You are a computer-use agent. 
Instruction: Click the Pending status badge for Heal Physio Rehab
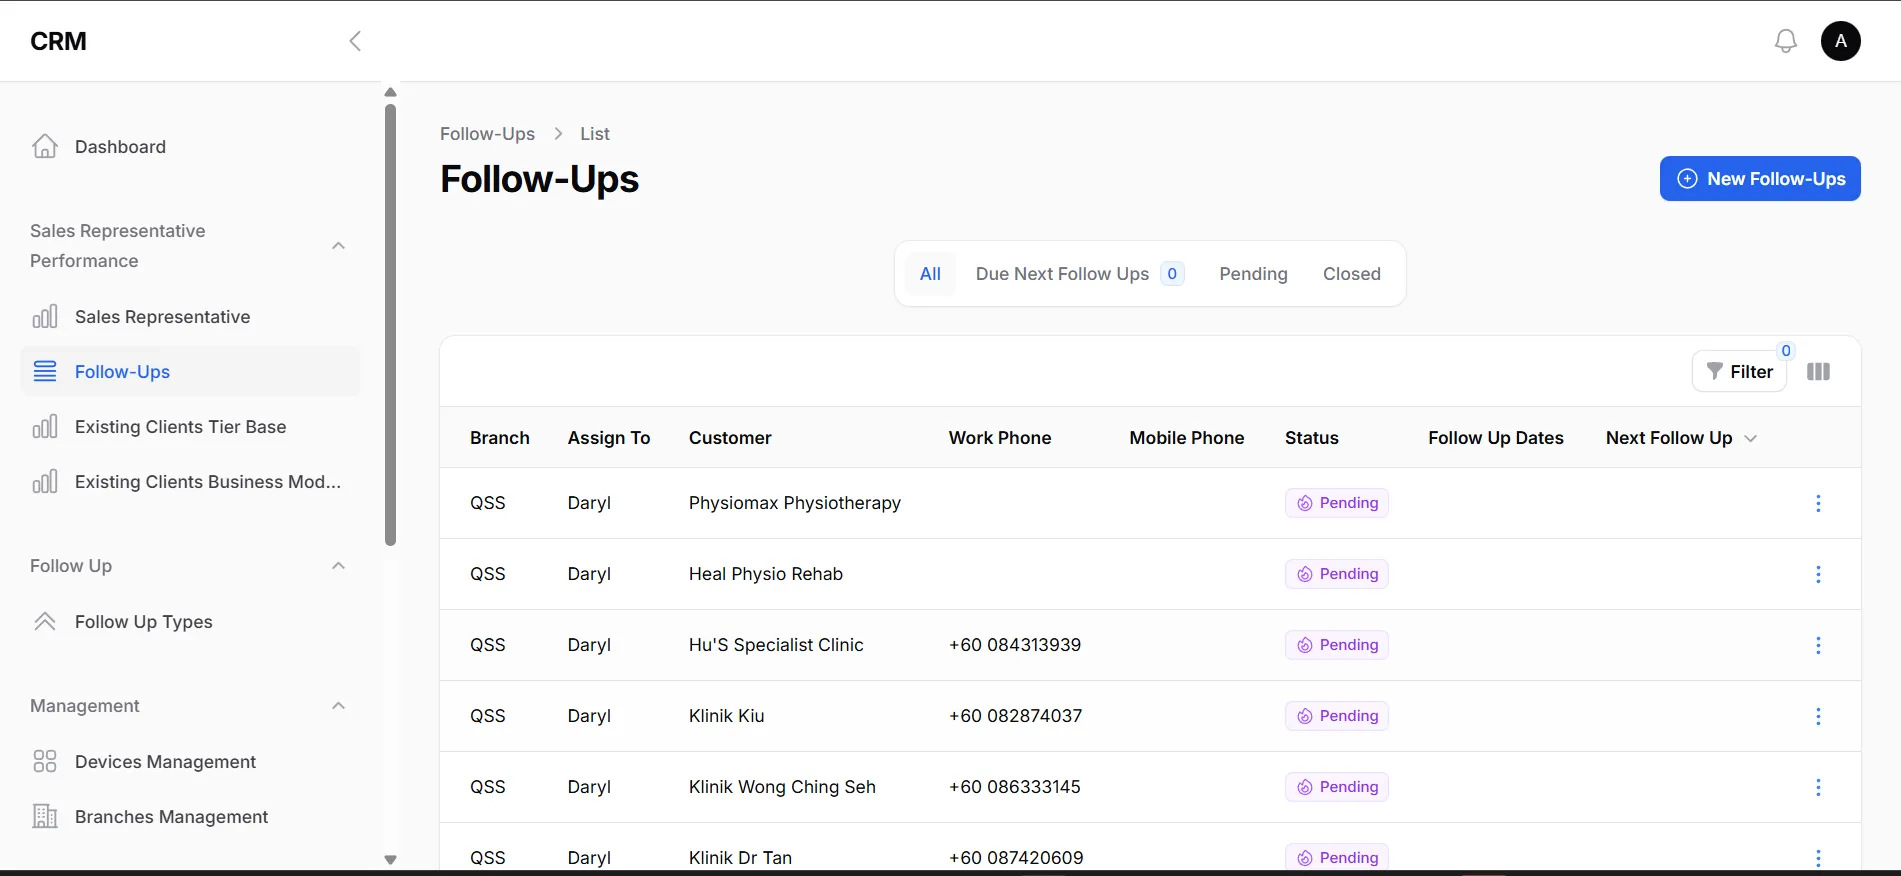1337,574
